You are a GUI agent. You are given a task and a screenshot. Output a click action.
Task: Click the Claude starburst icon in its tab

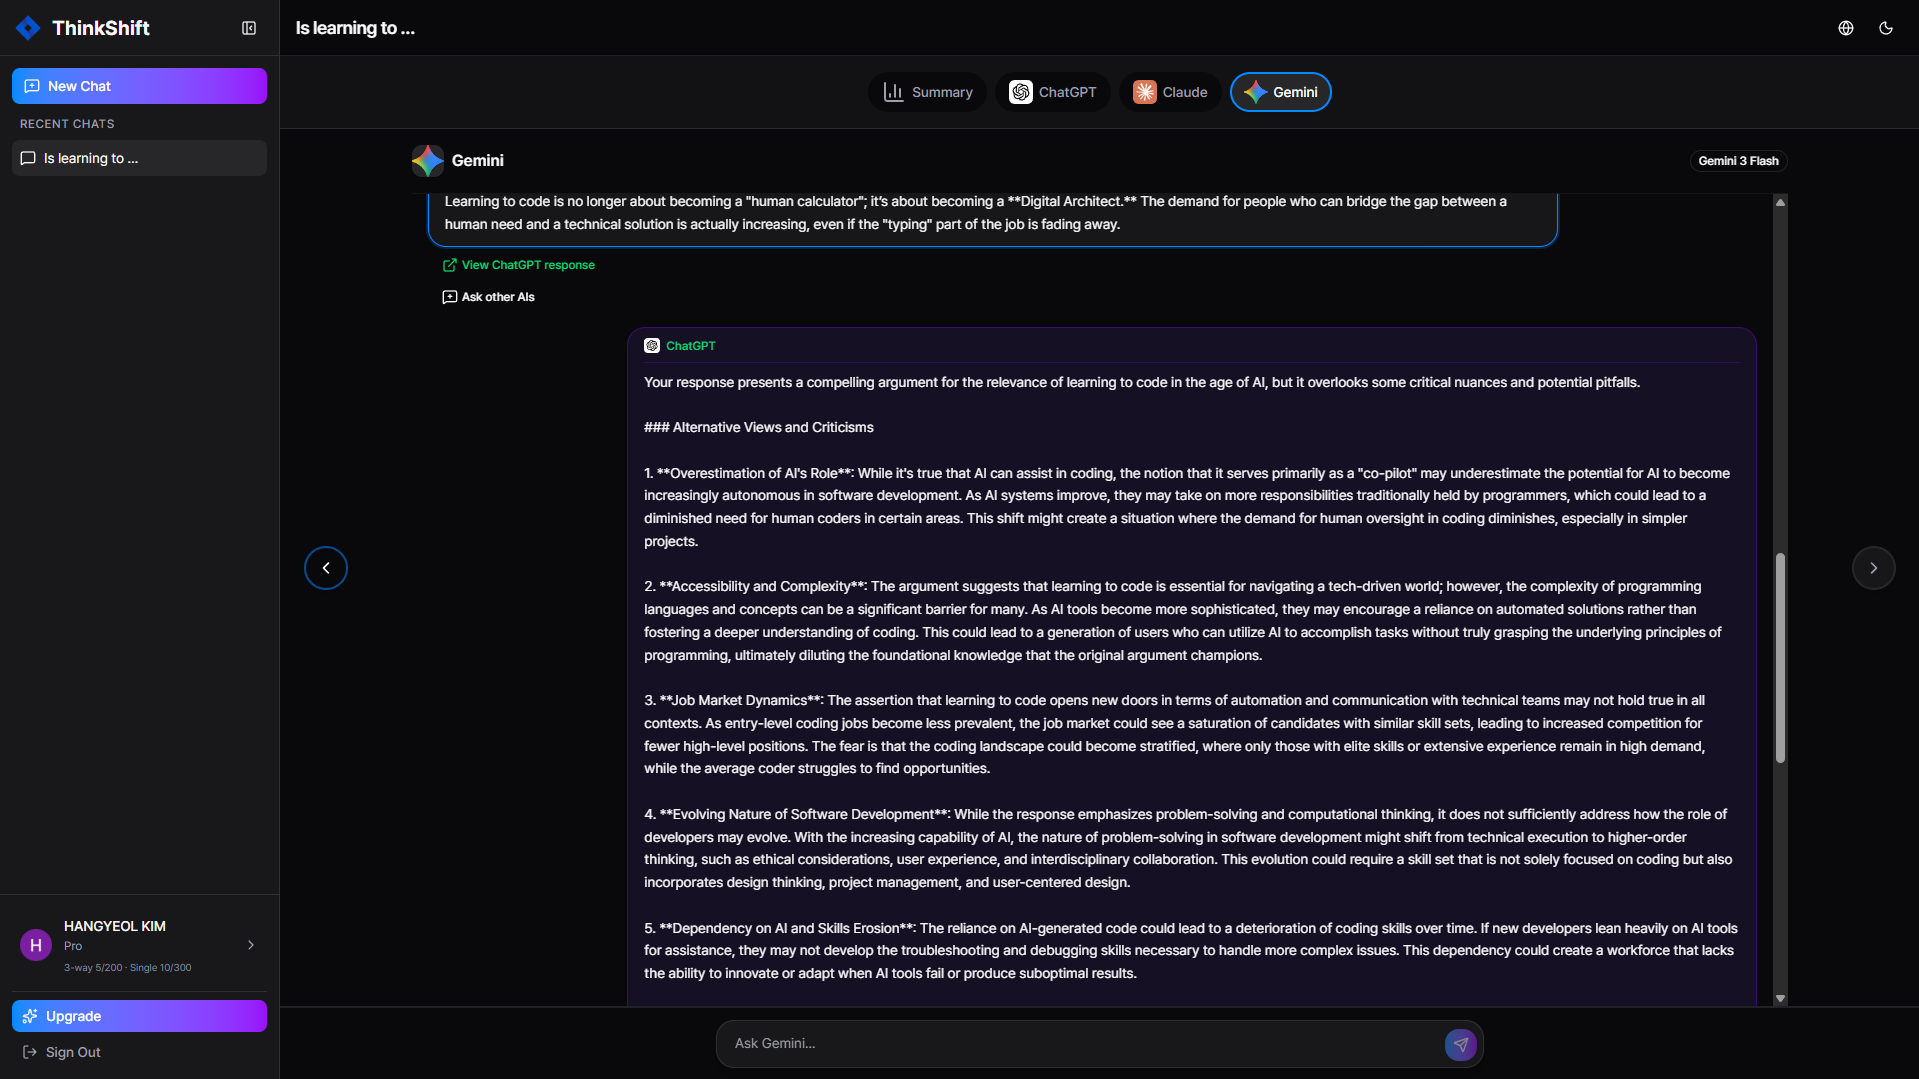coord(1144,91)
